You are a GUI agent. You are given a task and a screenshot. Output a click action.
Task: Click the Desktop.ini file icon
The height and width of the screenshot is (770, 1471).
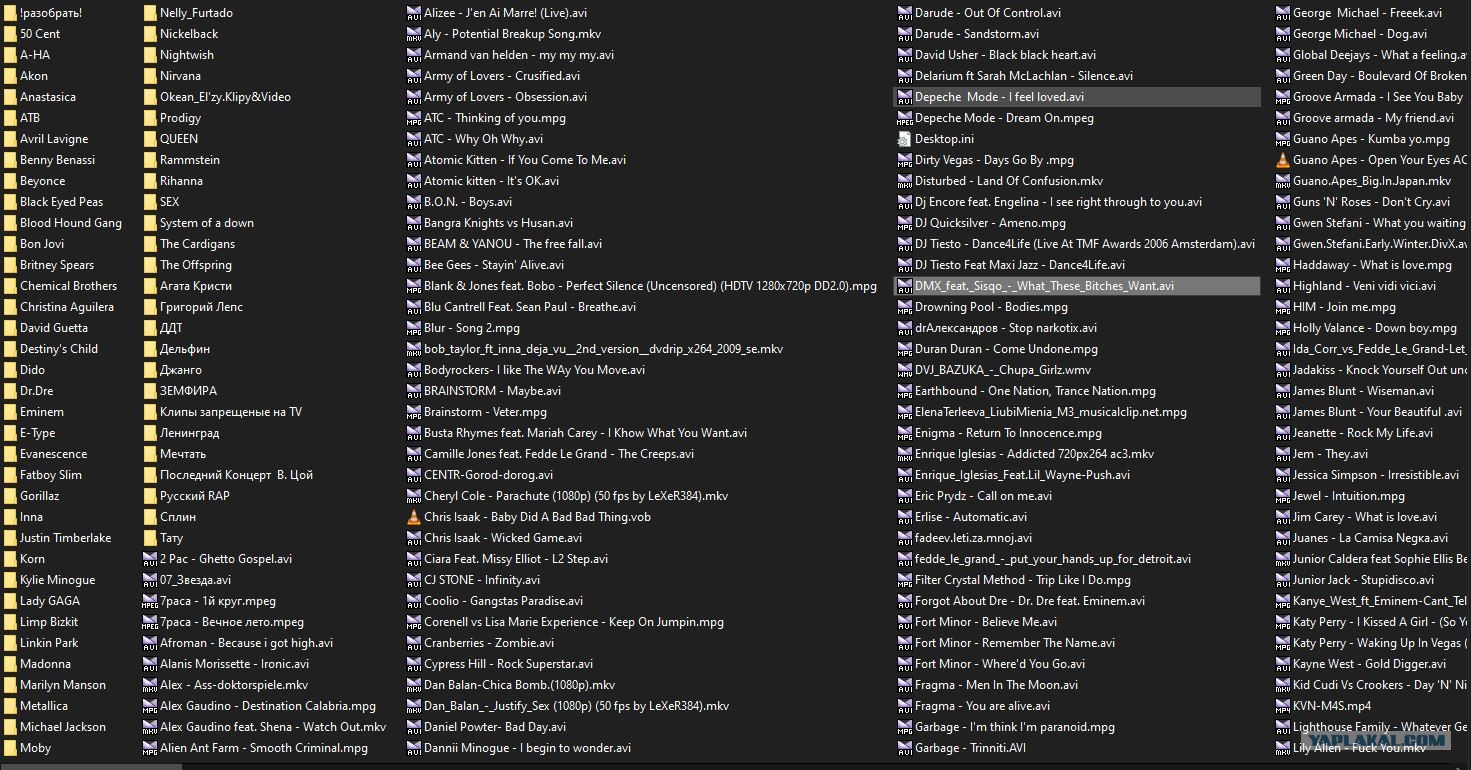tap(905, 139)
